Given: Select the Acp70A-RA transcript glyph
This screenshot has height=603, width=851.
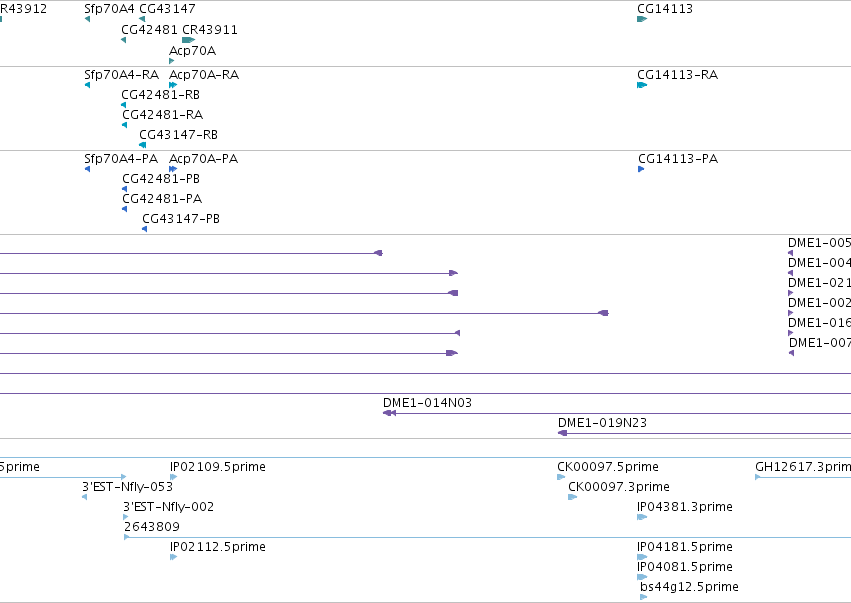Looking at the screenshot, I should 173,85.
